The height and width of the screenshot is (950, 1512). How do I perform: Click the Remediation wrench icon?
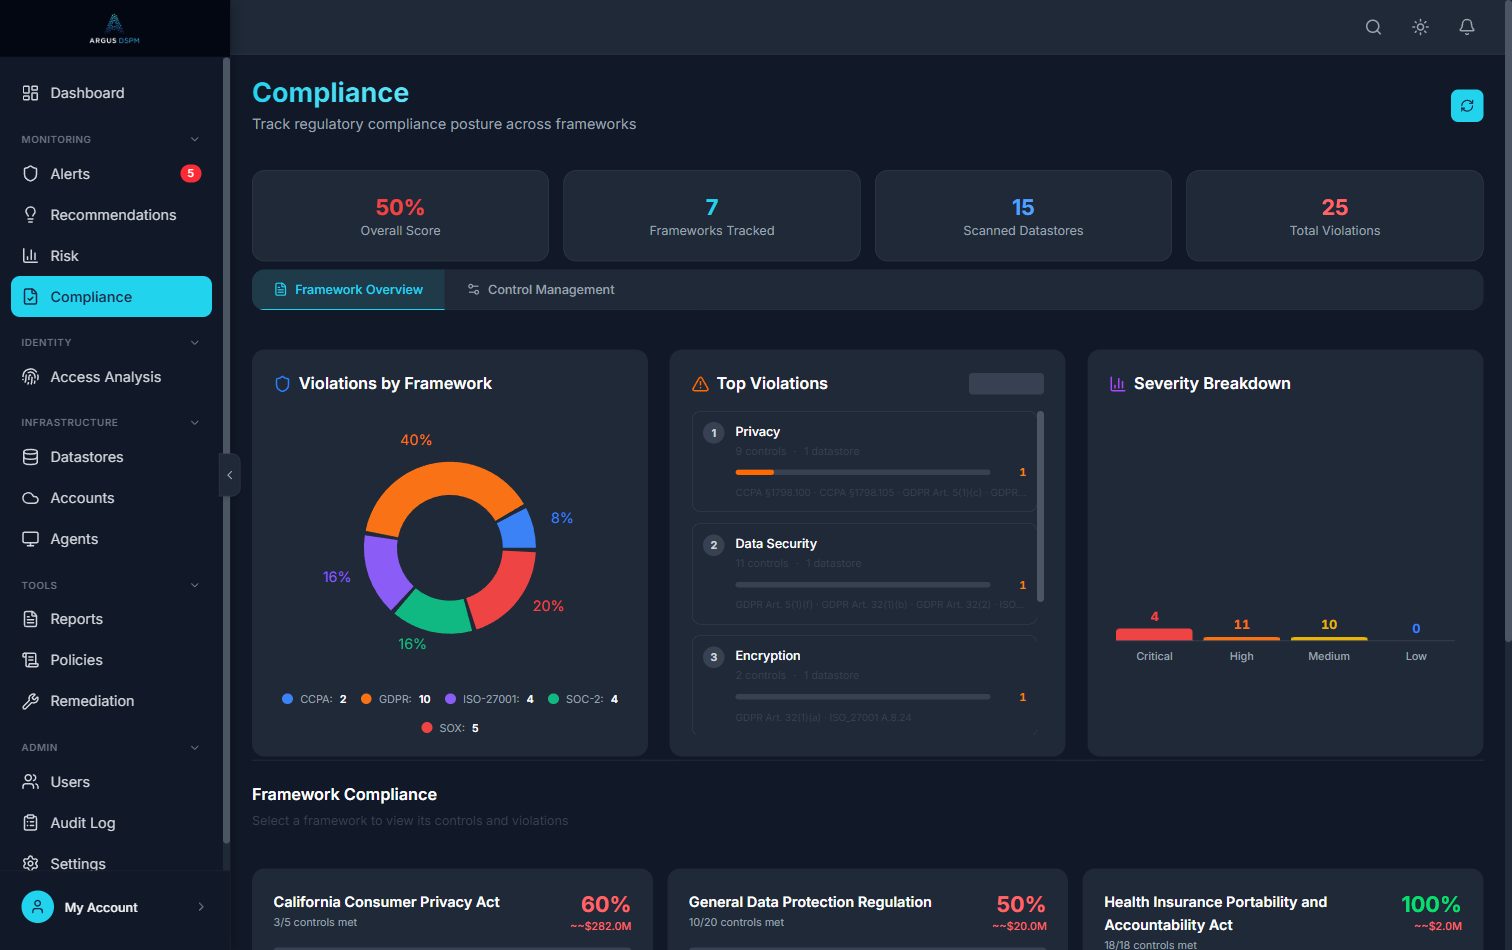click(30, 701)
